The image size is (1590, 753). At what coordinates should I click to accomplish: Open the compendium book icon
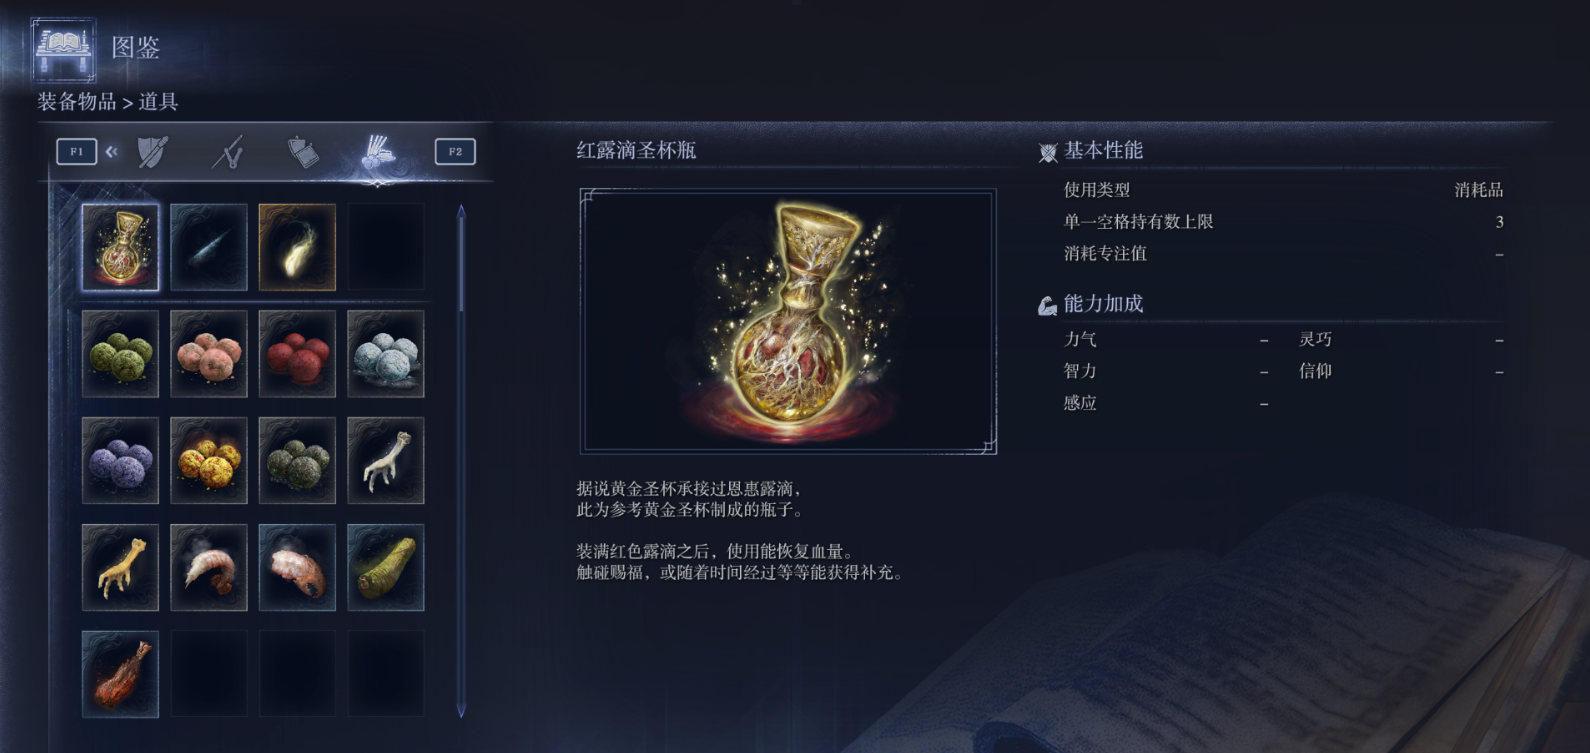pos(64,47)
